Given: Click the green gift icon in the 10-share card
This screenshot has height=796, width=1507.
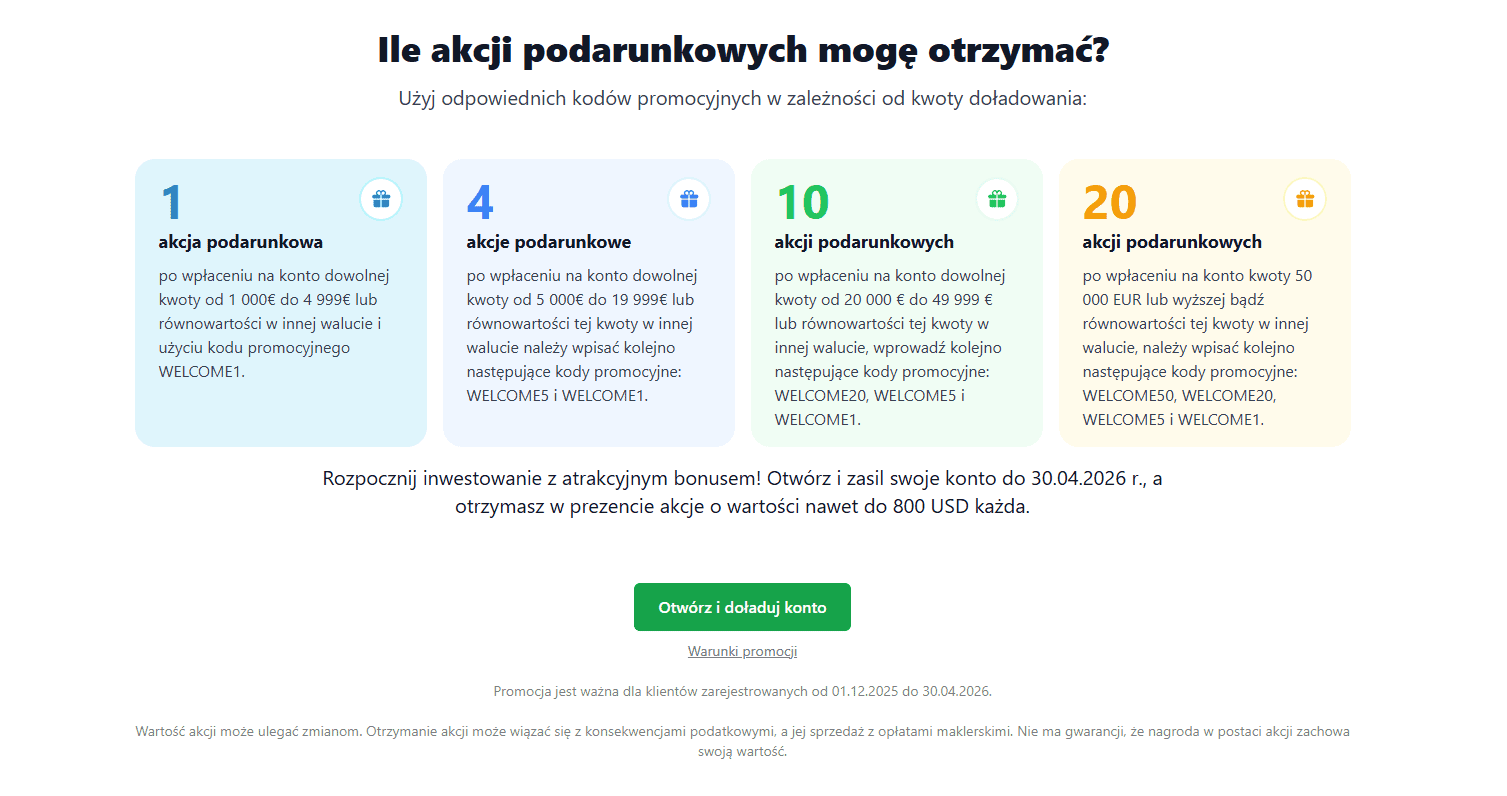Looking at the screenshot, I should tap(997, 199).
